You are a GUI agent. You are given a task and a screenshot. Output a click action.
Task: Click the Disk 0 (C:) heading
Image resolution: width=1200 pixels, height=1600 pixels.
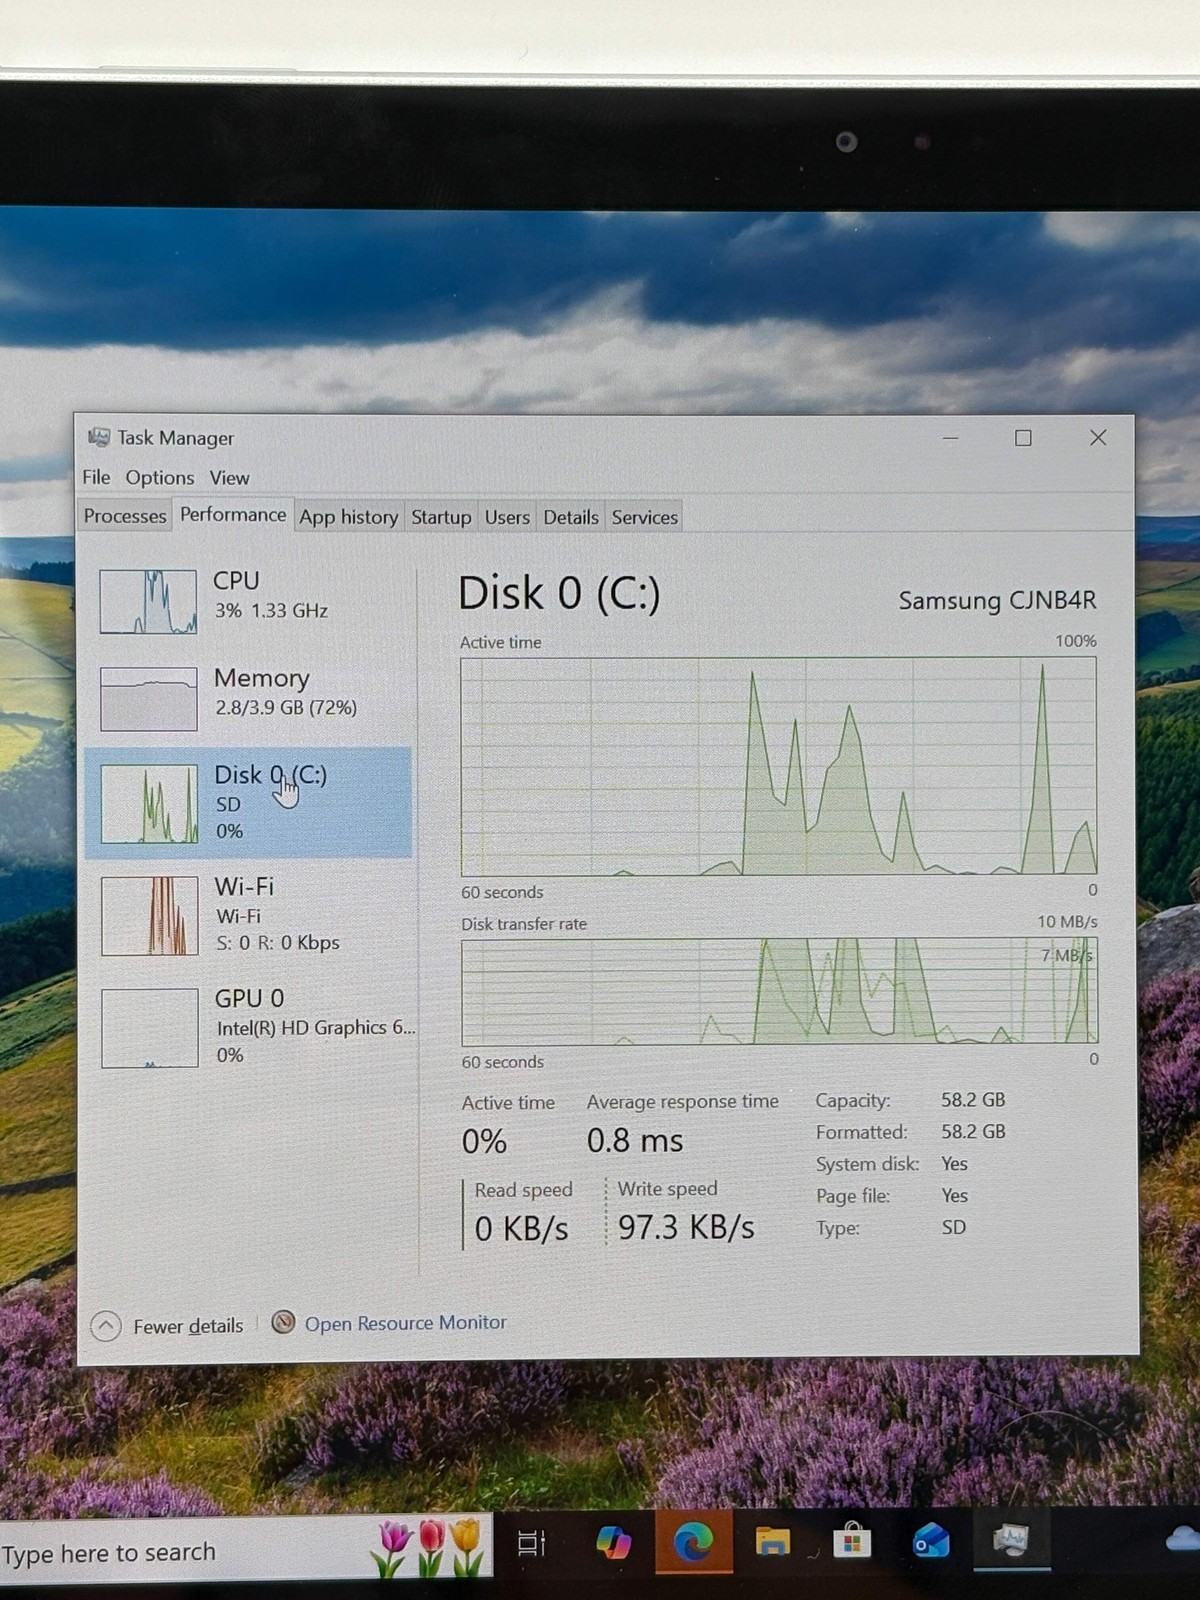559,594
